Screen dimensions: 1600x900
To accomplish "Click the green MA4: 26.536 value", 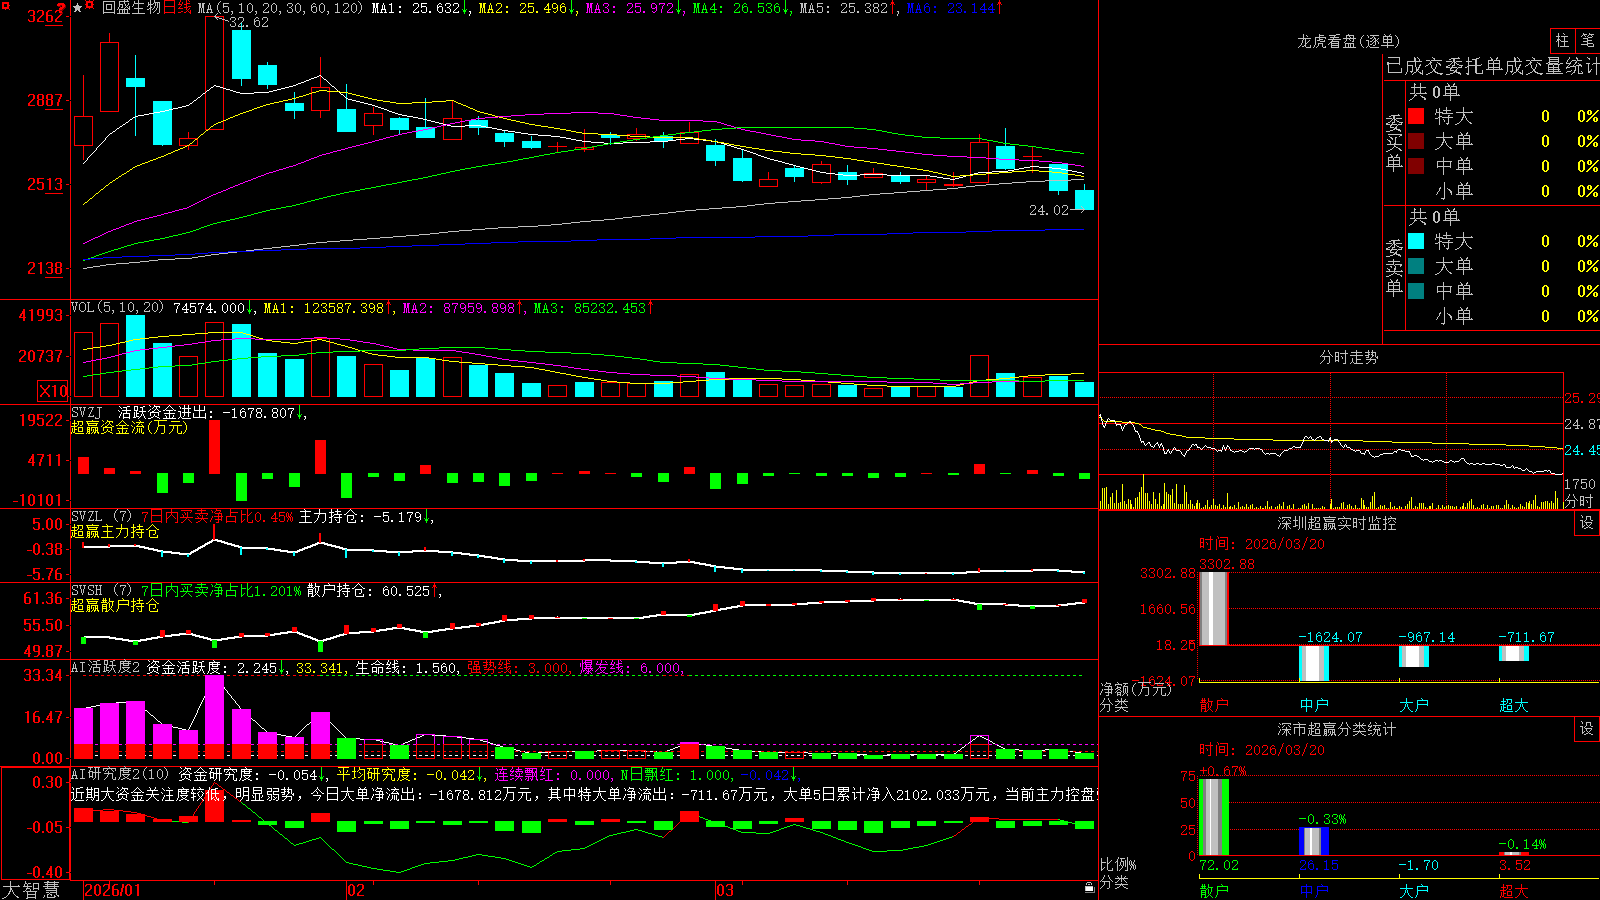I will pos(742,8).
